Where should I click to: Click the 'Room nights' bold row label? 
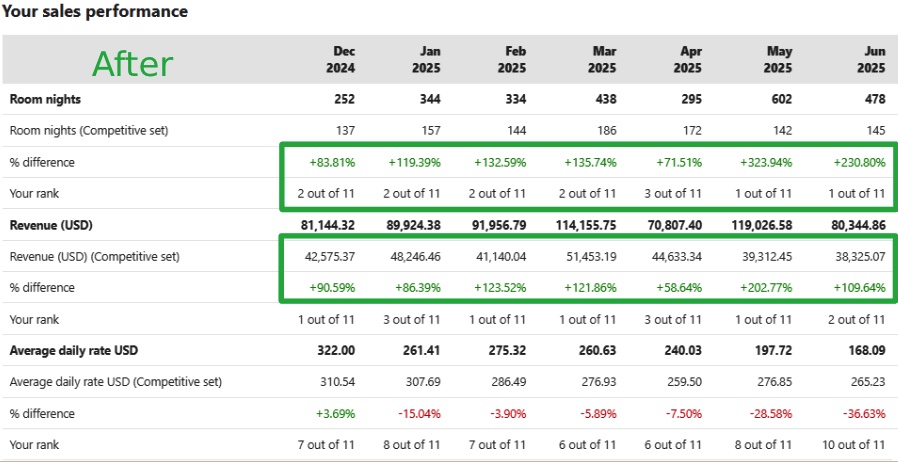click(x=46, y=100)
